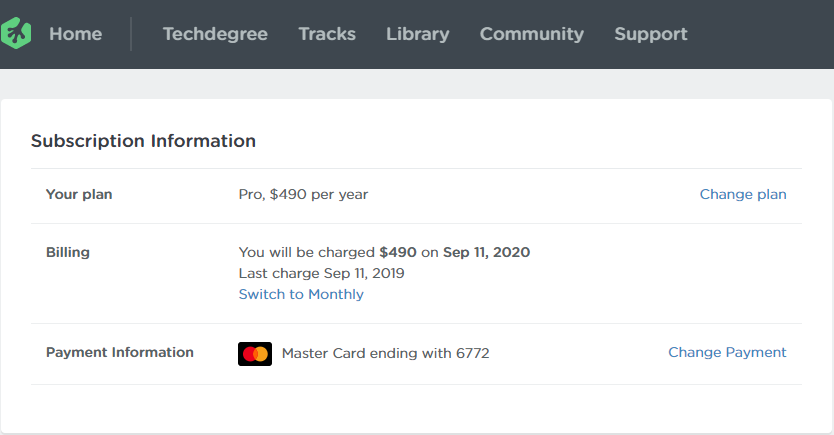Click the Pro, $490 per year text
This screenshot has width=834, height=435.
coord(303,194)
